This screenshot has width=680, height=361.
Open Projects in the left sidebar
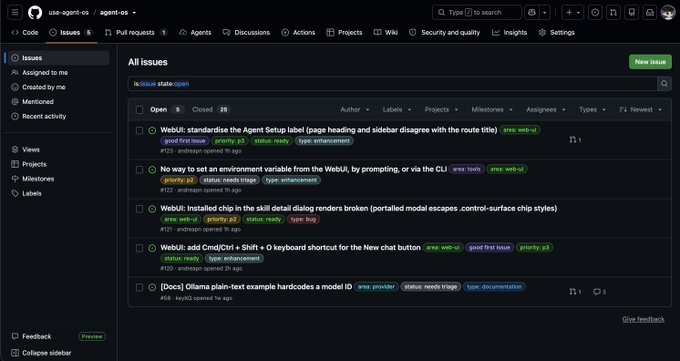pos(58,164)
